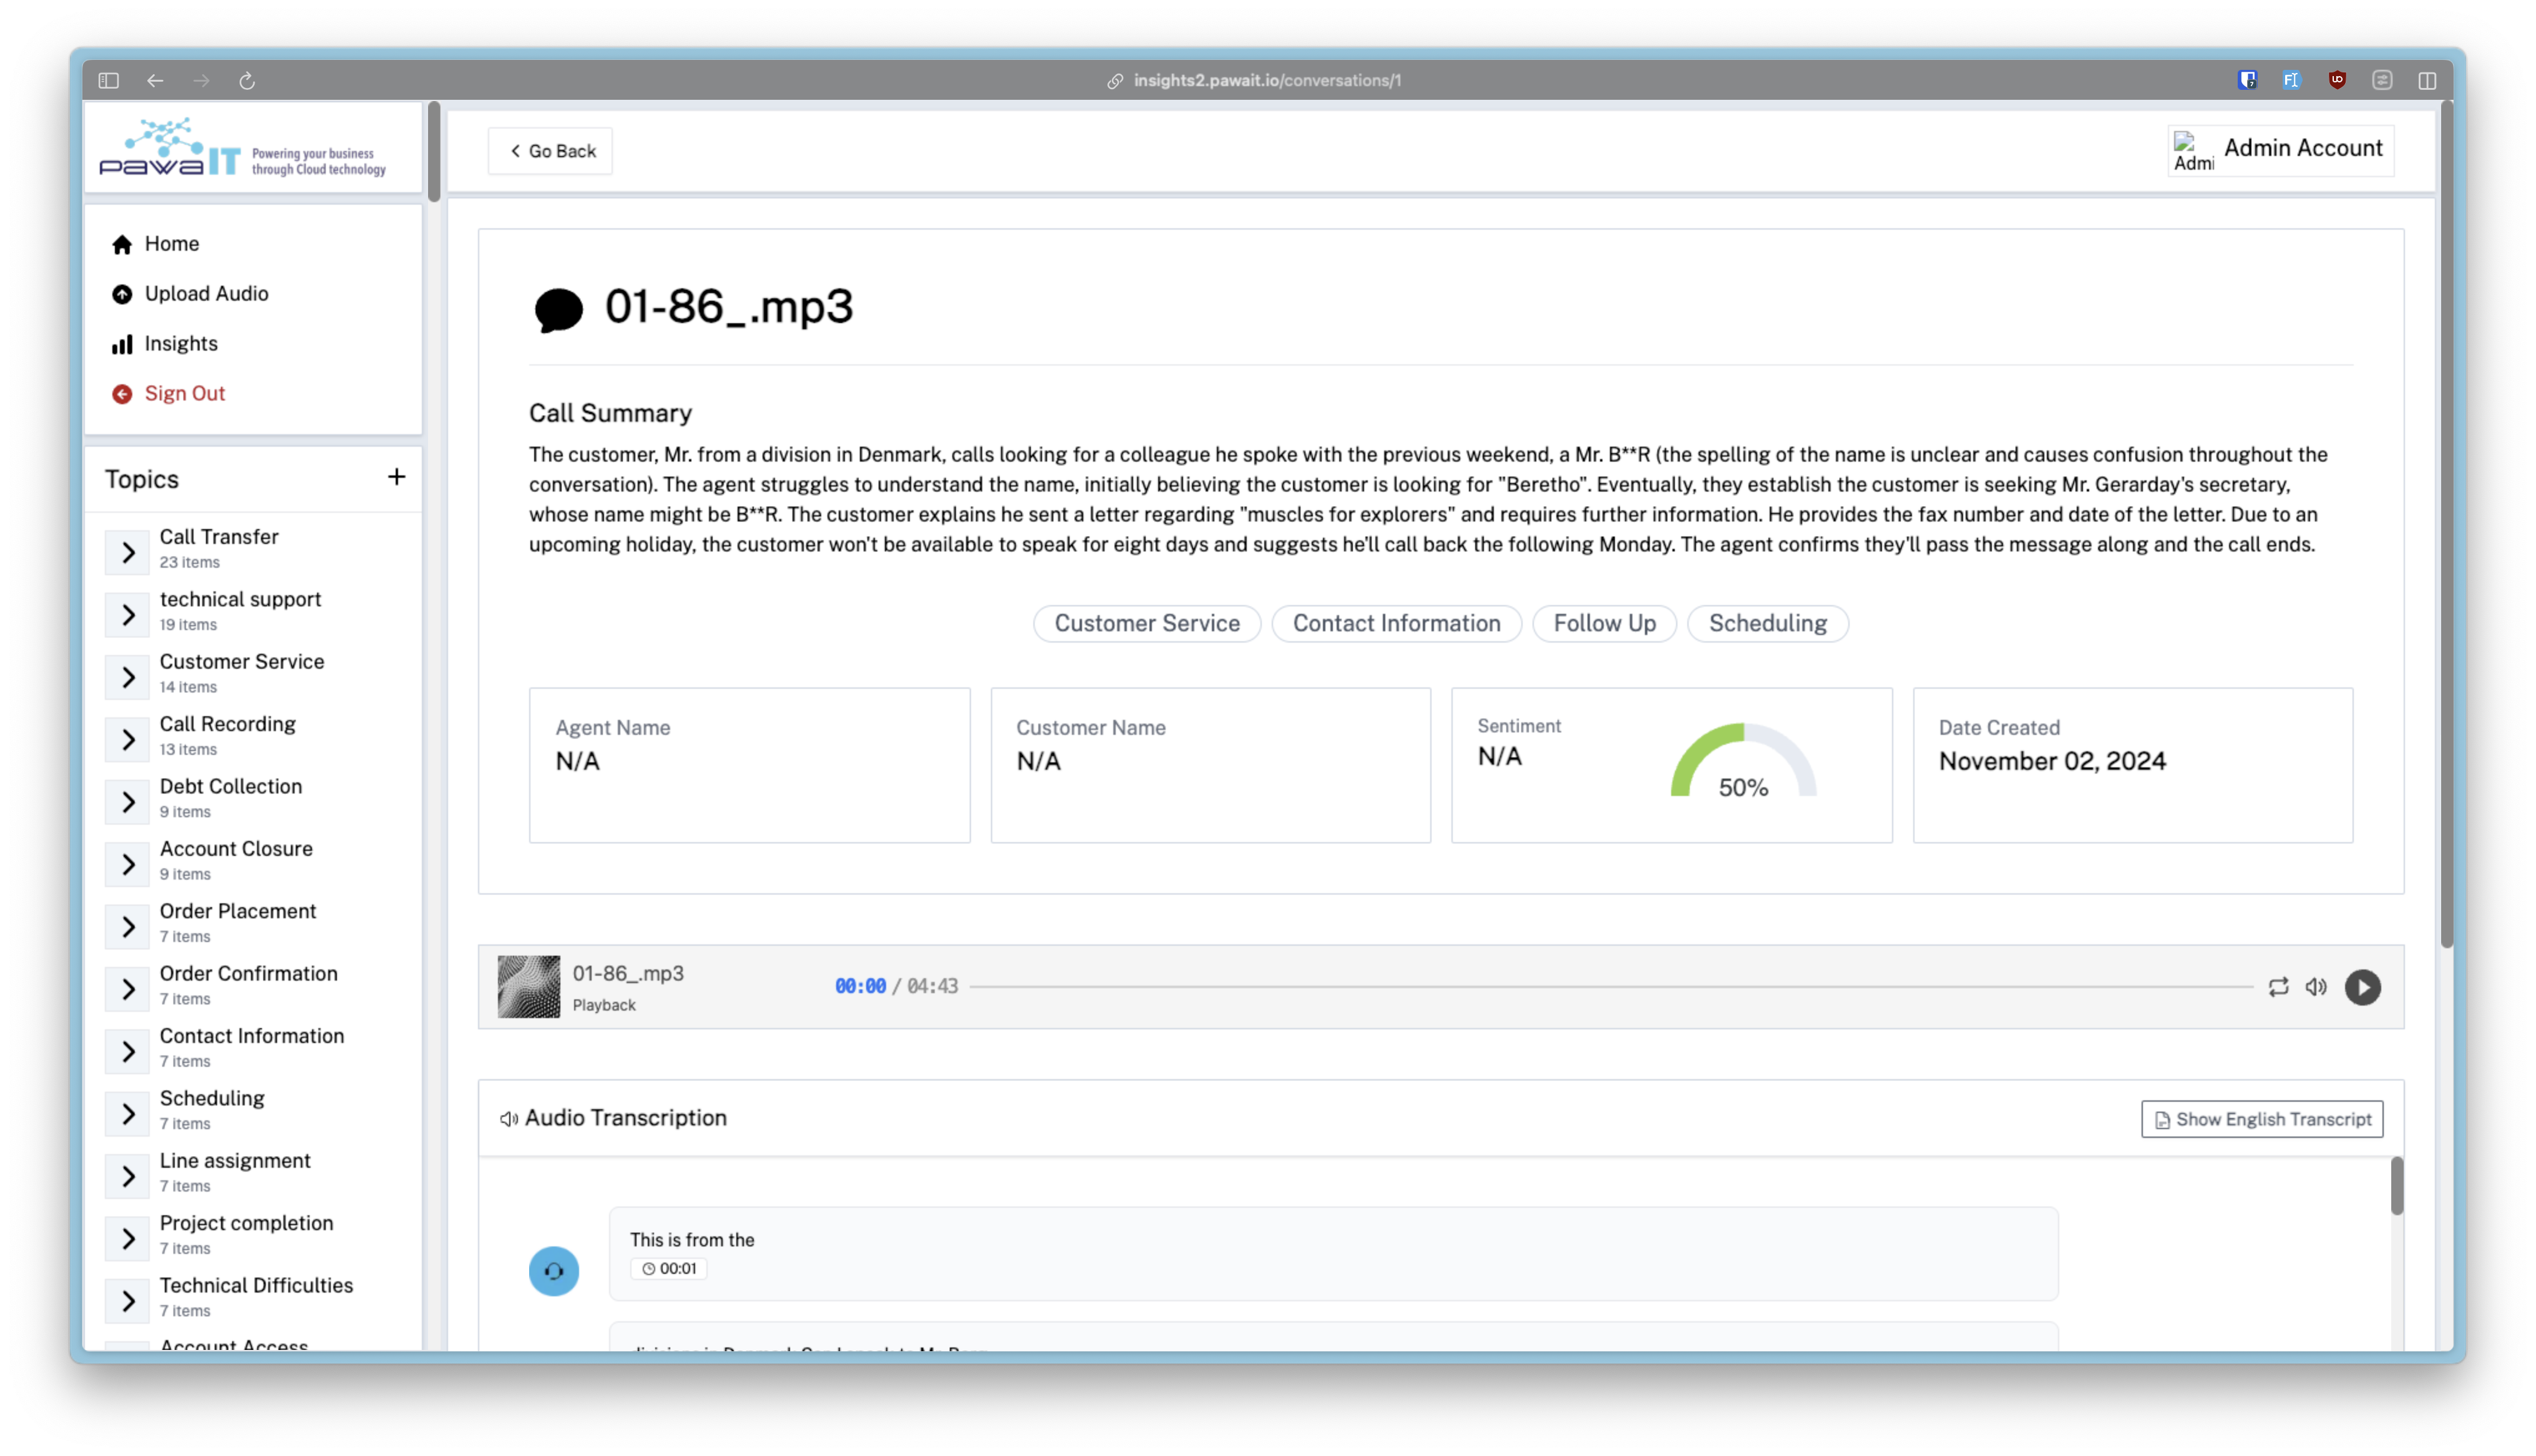Click the audio progress seek bar
This screenshot has width=2536, height=1456.
[1610, 987]
